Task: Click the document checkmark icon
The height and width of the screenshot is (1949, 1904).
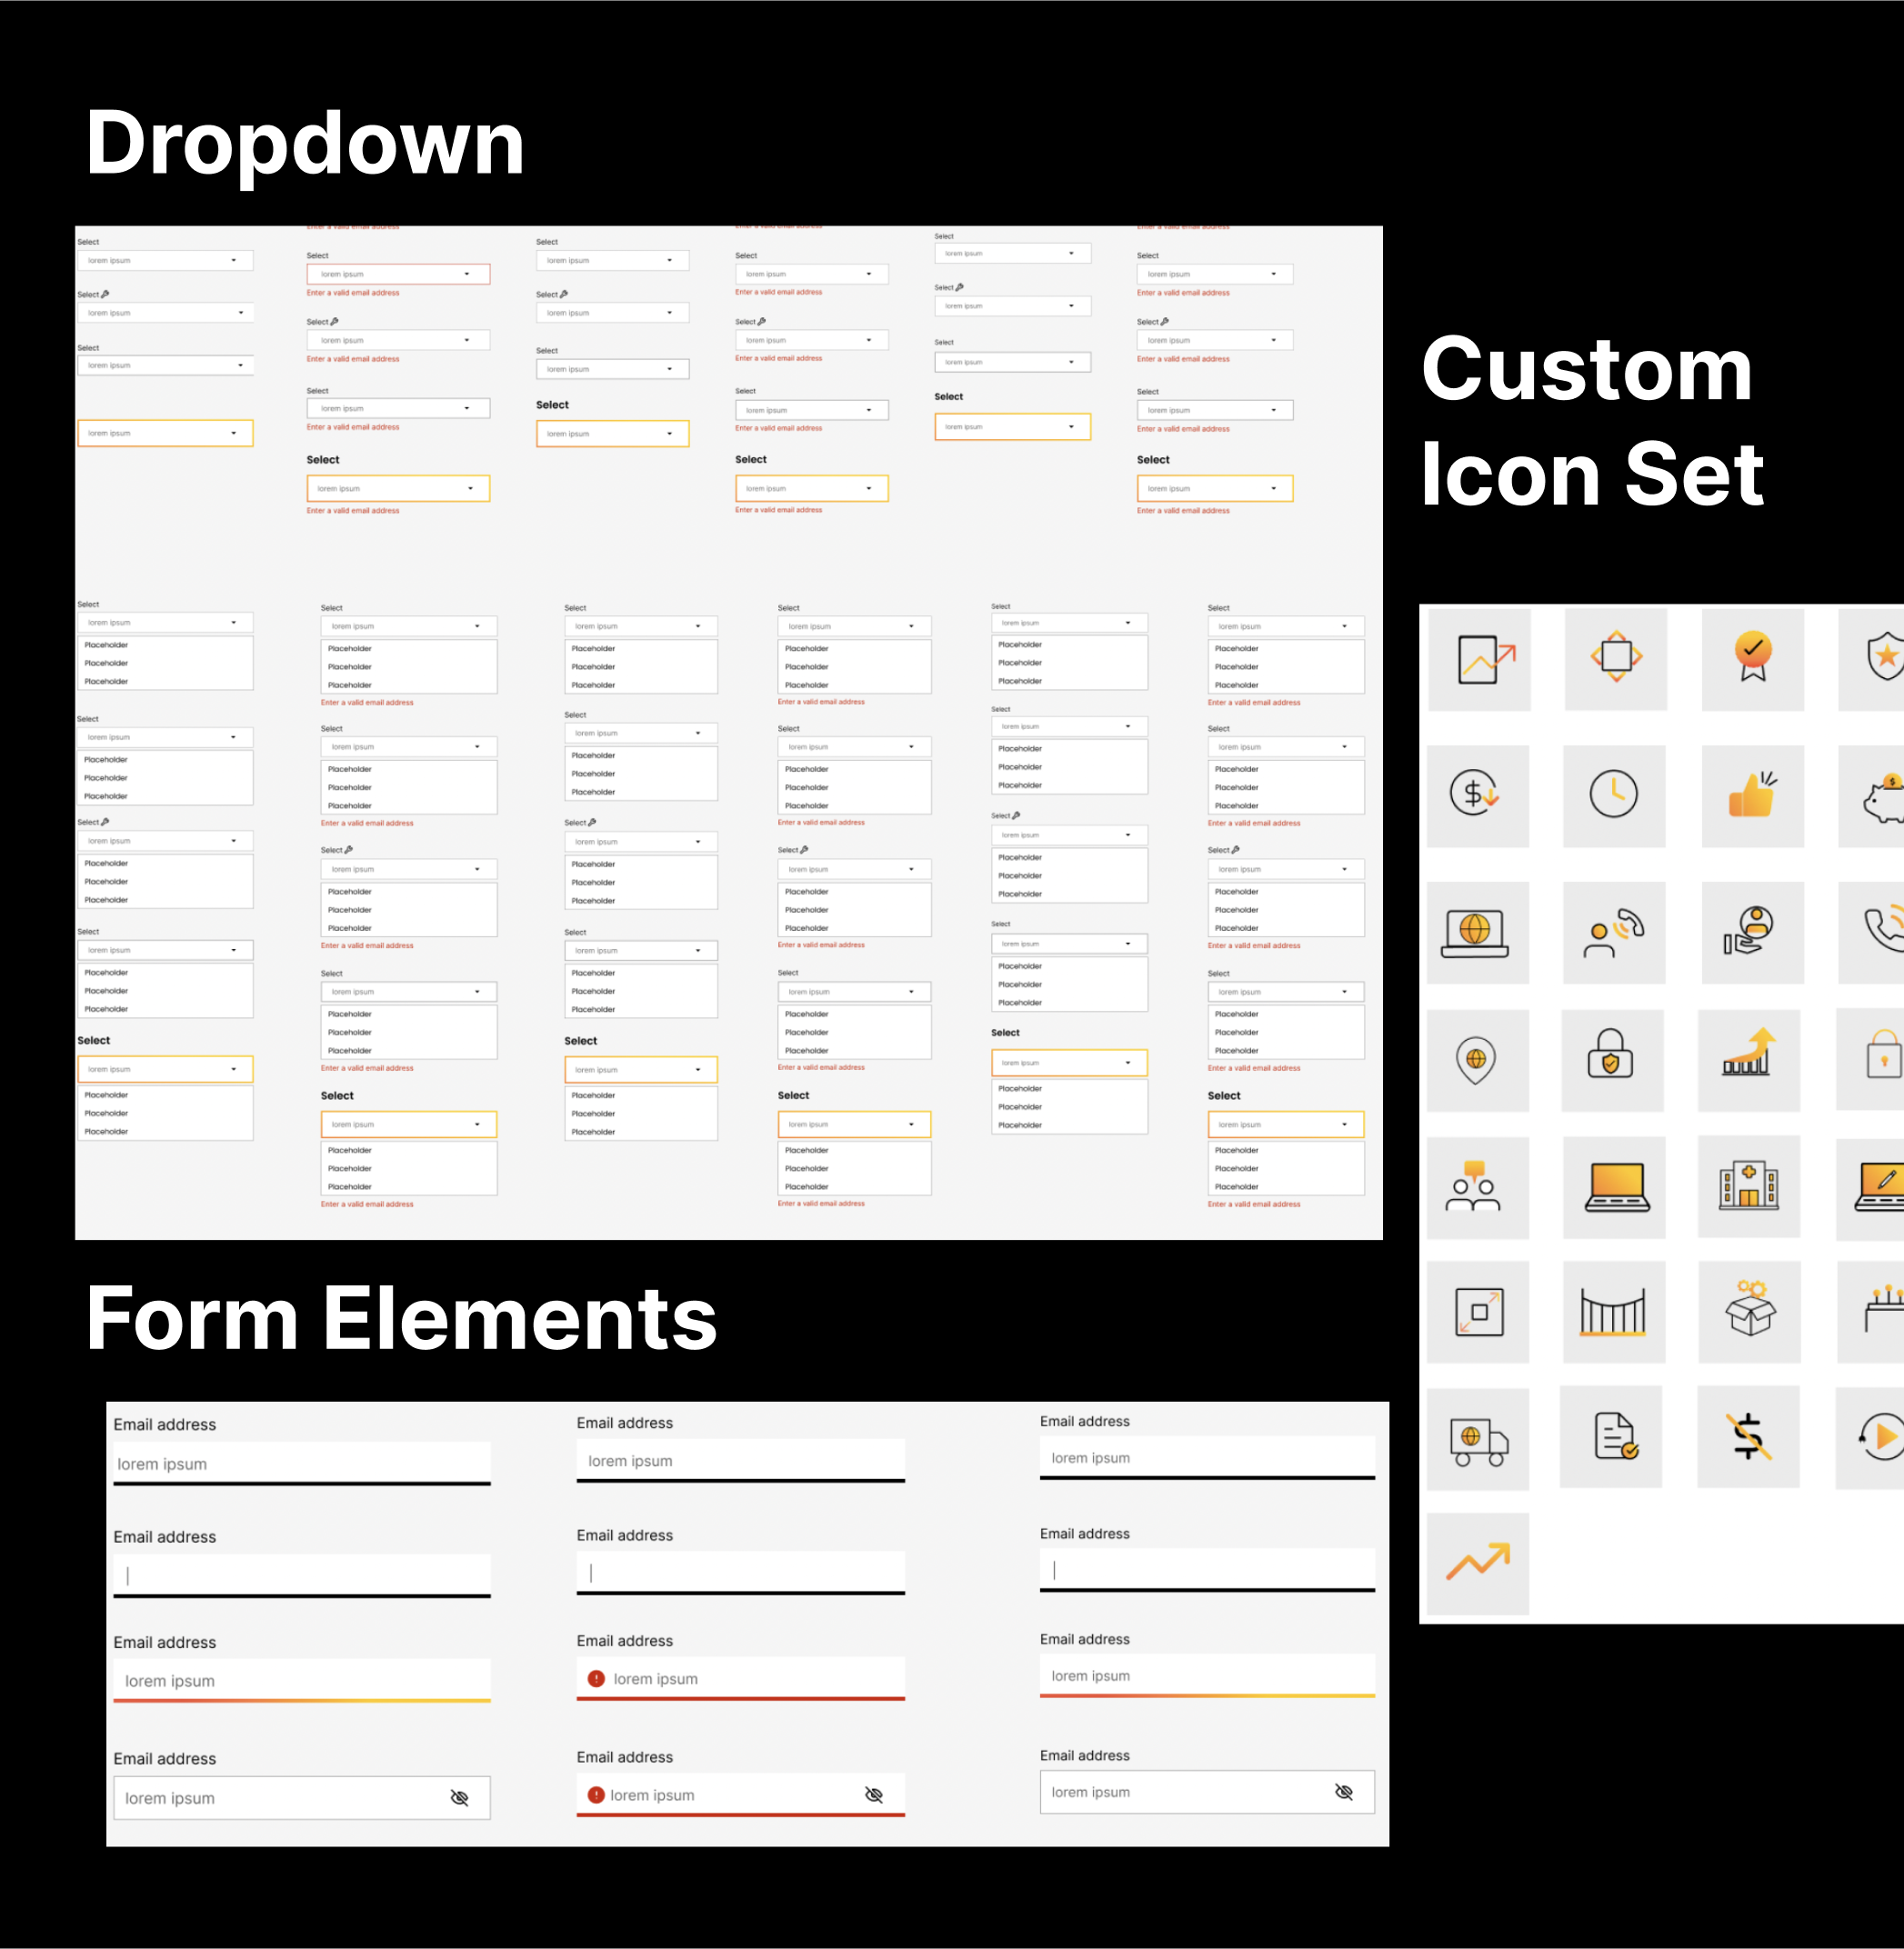Action: coord(1614,1437)
